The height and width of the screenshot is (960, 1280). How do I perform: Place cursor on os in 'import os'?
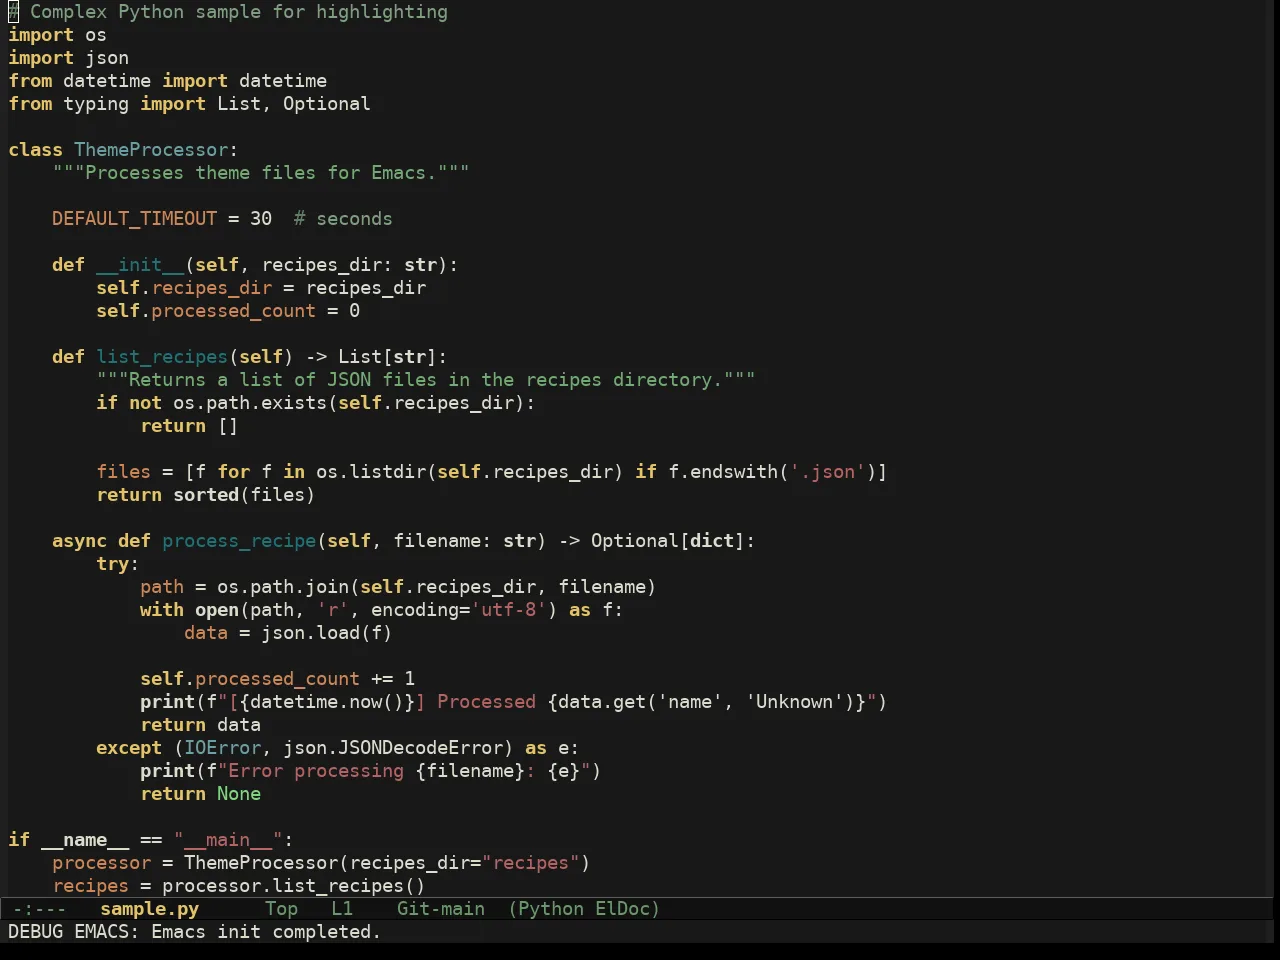pos(96,35)
